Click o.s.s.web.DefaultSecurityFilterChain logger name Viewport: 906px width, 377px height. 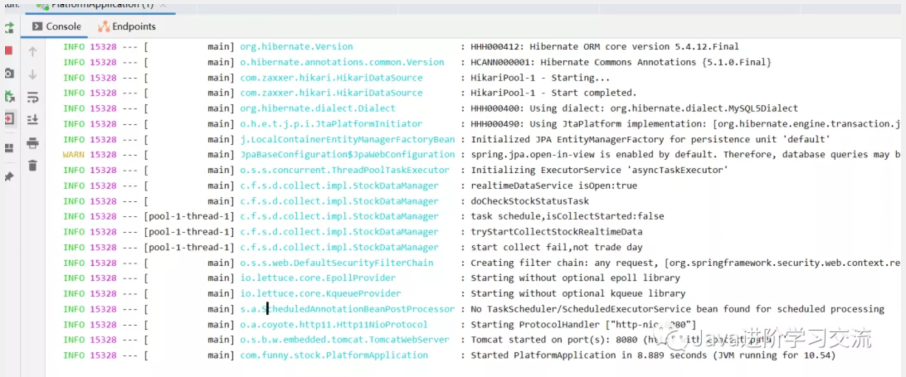click(x=336, y=263)
